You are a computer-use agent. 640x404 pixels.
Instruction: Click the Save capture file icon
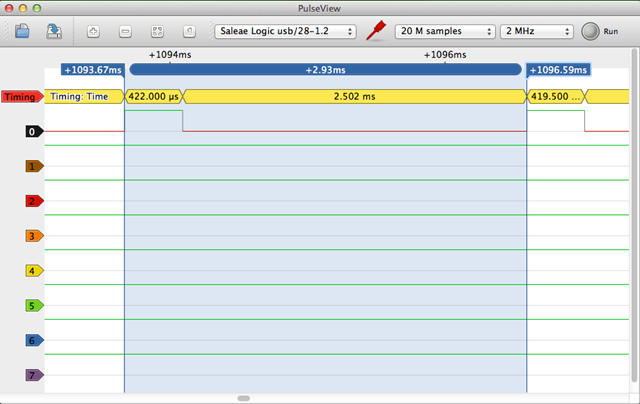pos(54,31)
